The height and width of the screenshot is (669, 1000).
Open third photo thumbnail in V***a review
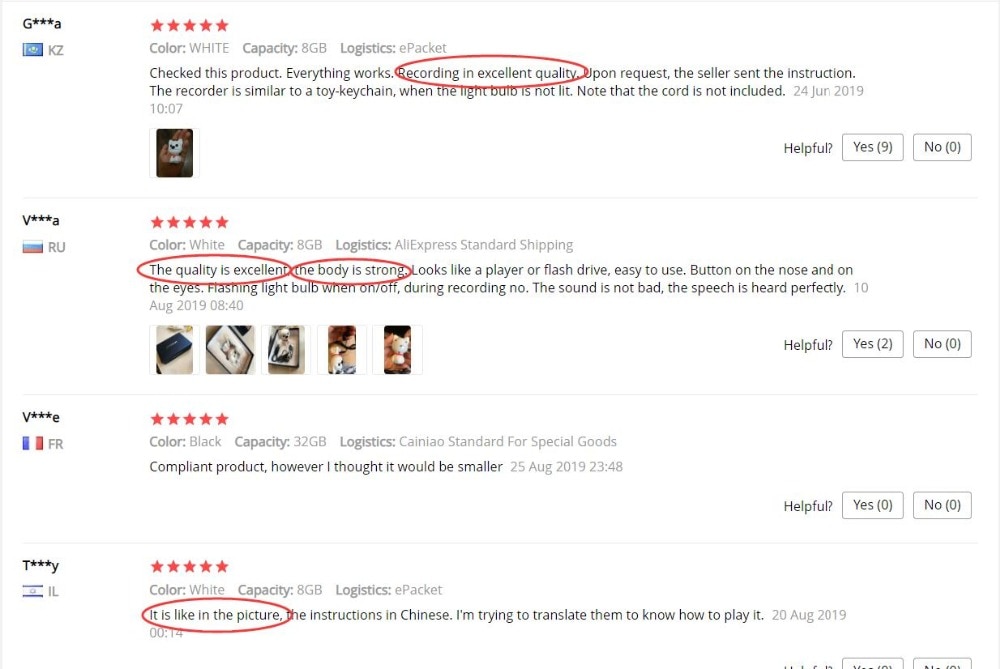[286, 349]
